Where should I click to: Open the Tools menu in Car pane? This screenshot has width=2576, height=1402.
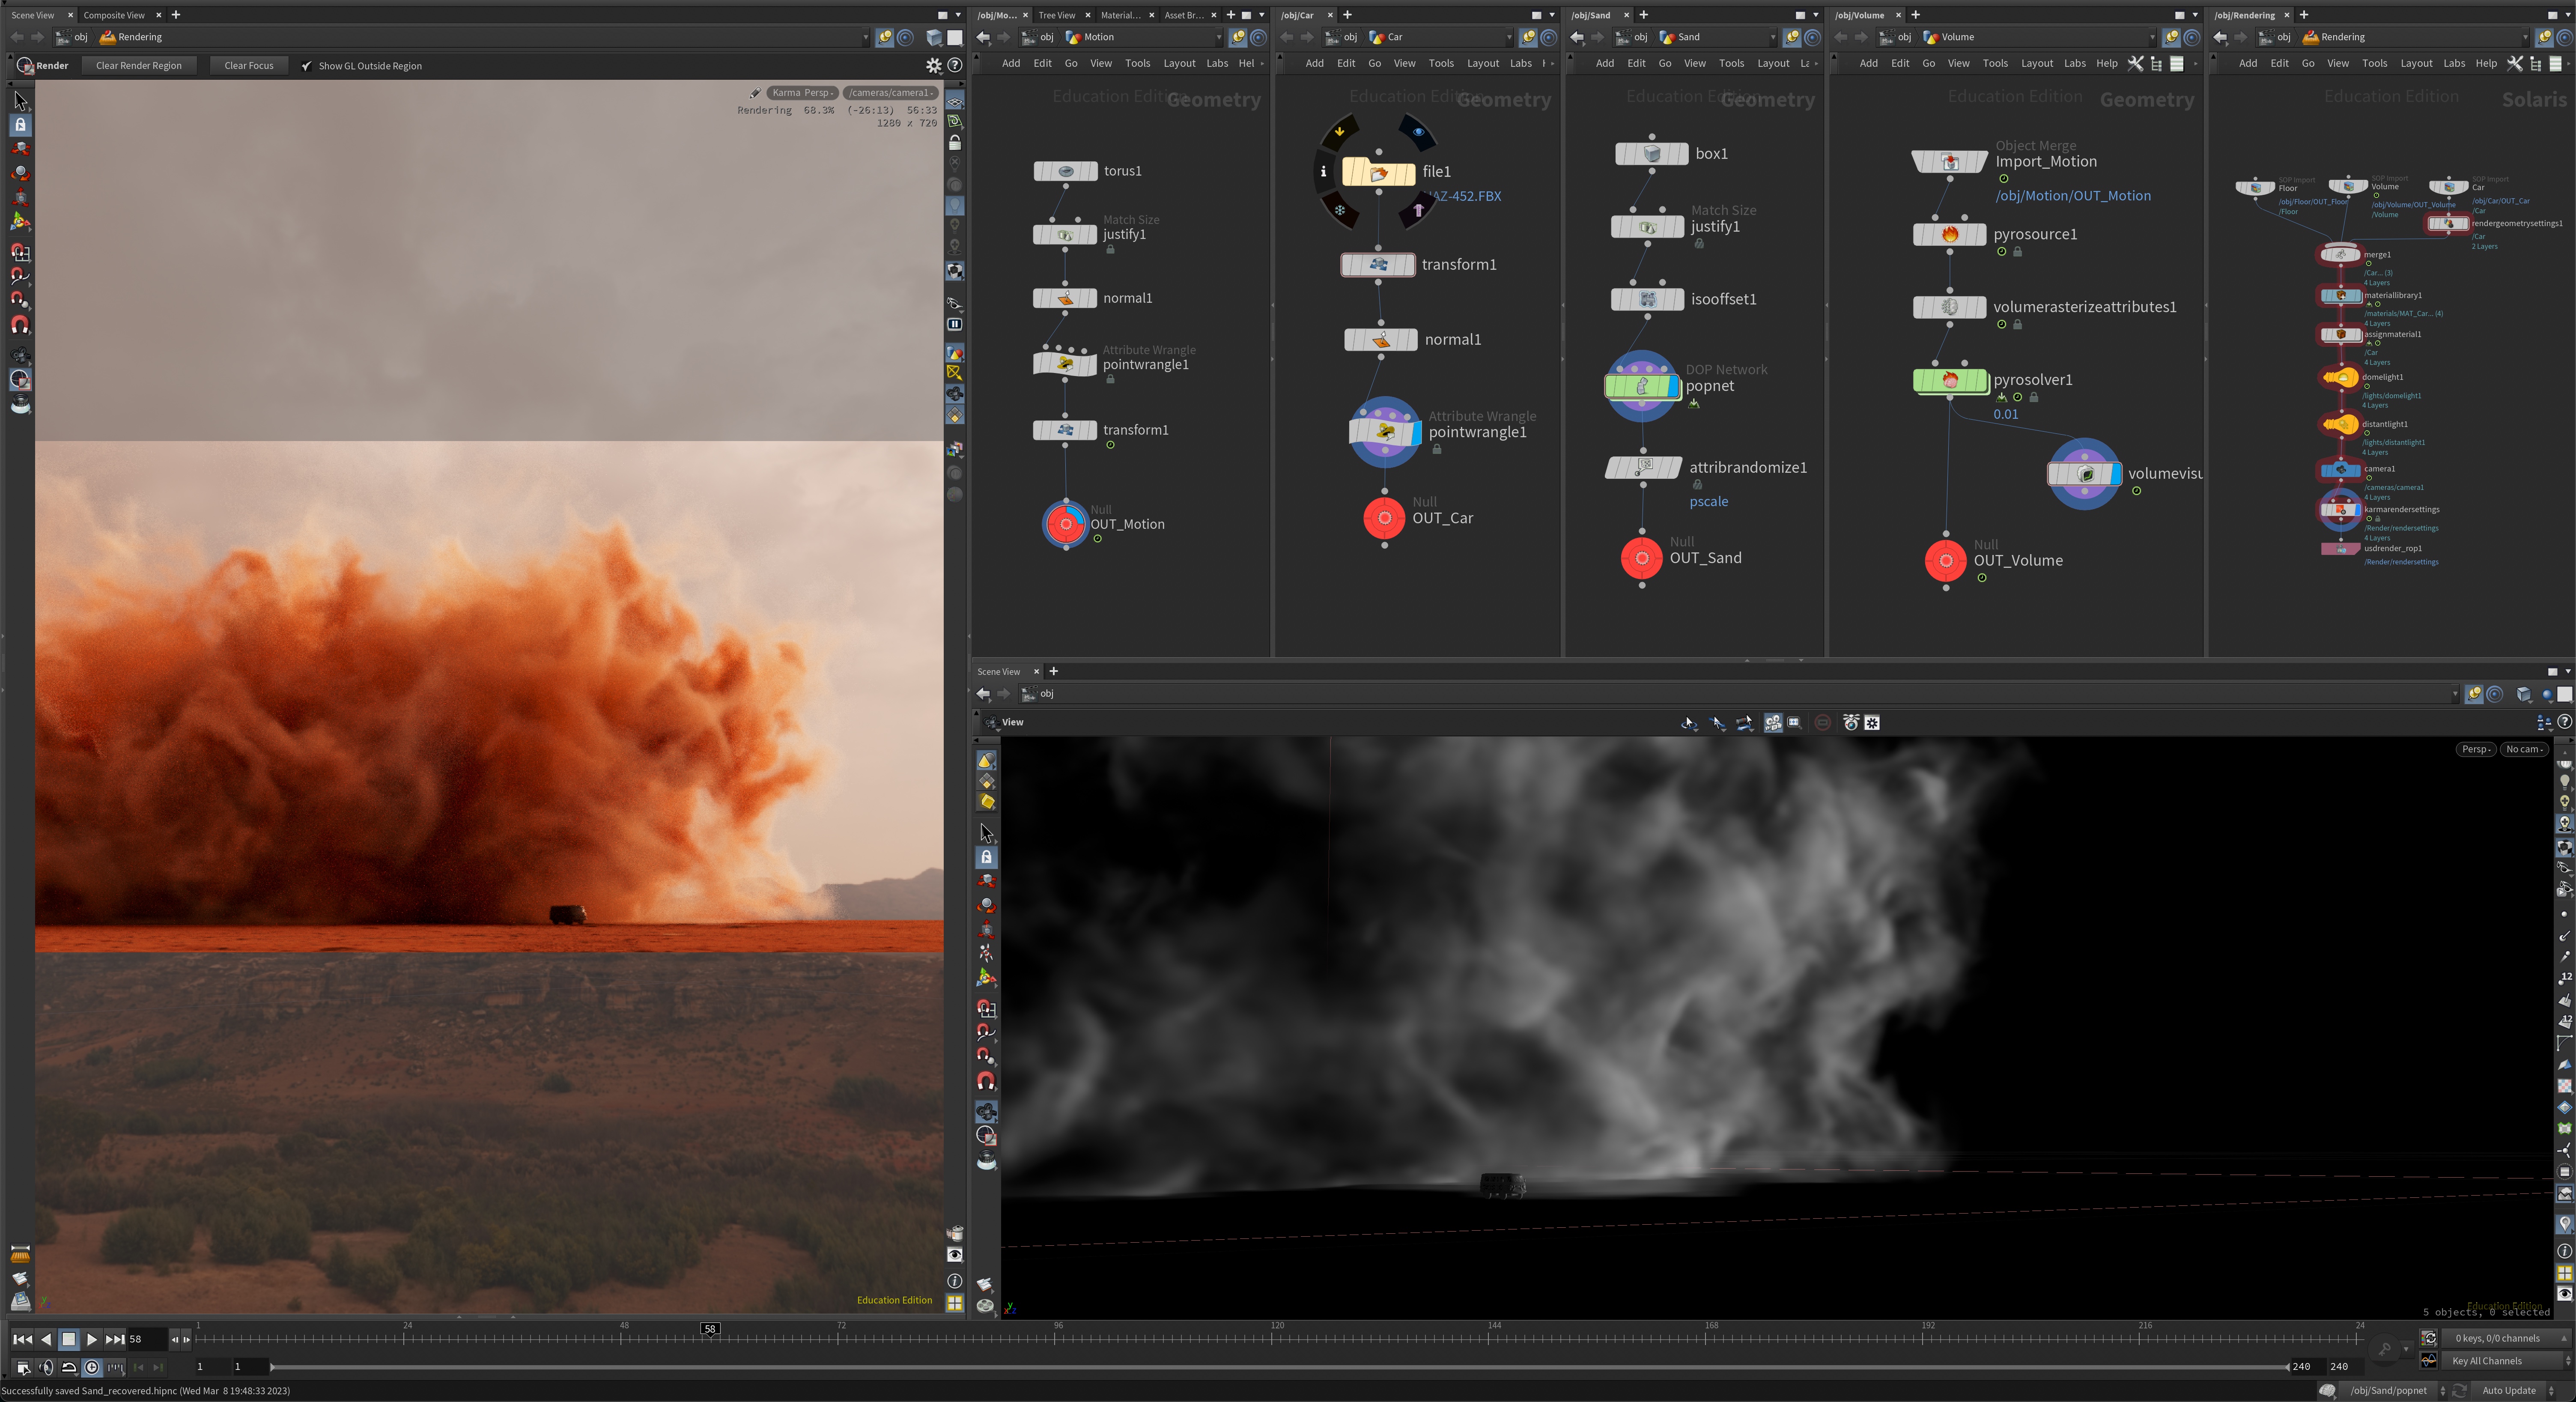[1441, 63]
